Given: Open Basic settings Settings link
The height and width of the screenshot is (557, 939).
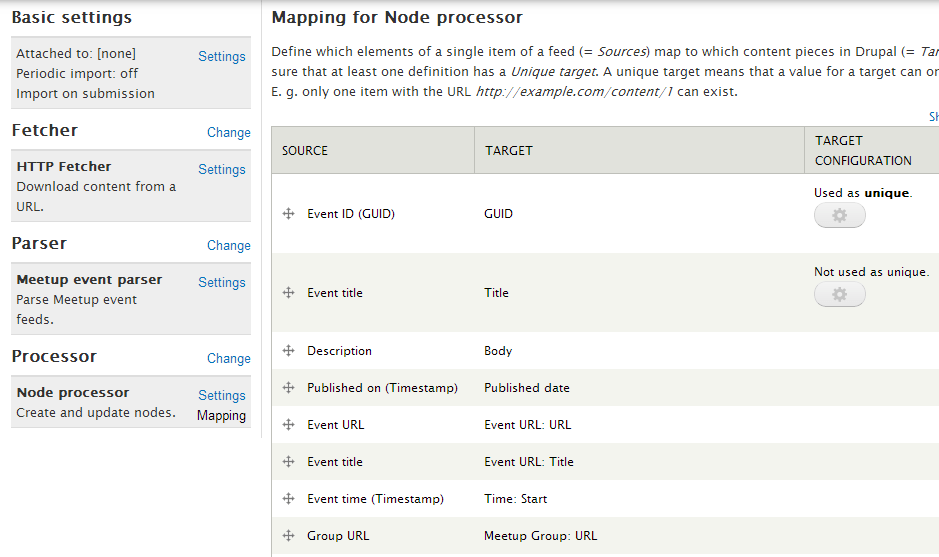Looking at the screenshot, I should point(222,56).
